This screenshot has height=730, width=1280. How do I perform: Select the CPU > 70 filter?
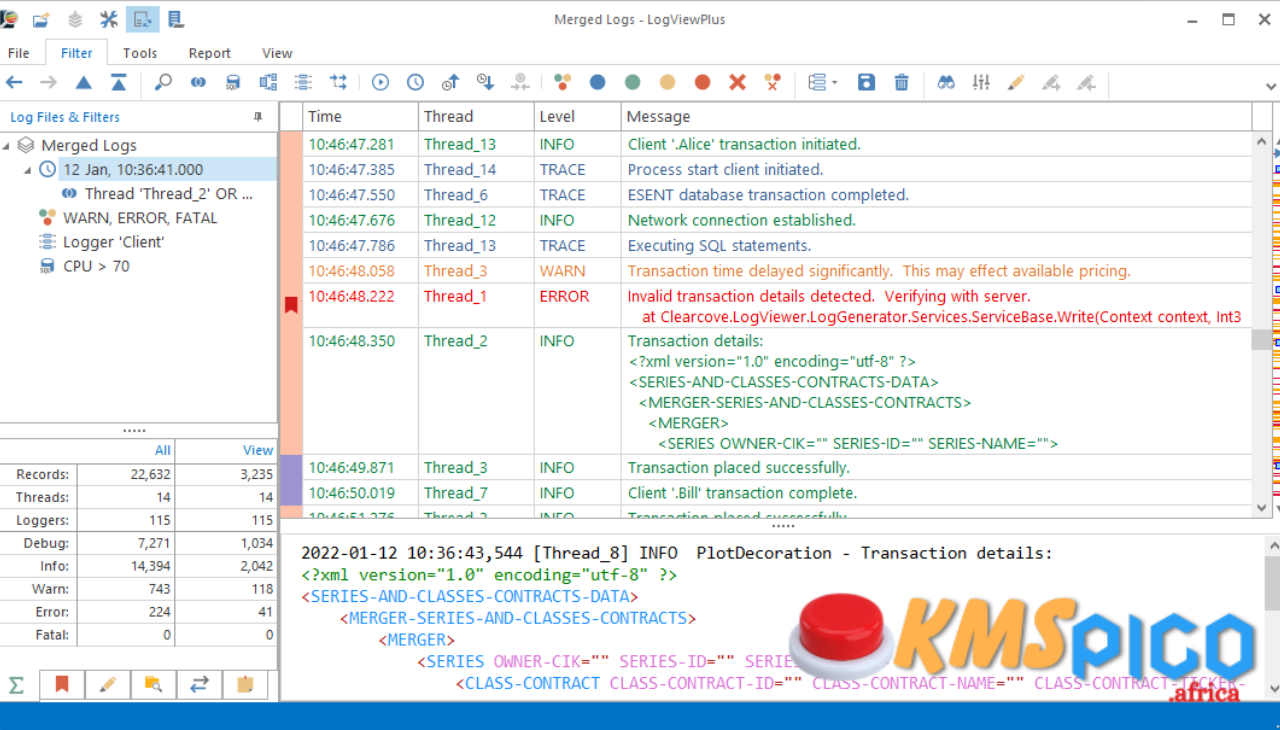(x=96, y=266)
